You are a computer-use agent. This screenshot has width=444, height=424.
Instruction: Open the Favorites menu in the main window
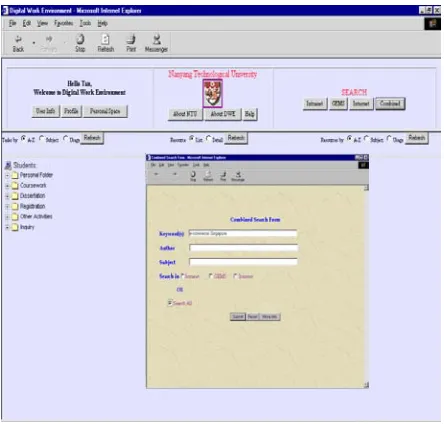pyautogui.click(x=64, y=23)
